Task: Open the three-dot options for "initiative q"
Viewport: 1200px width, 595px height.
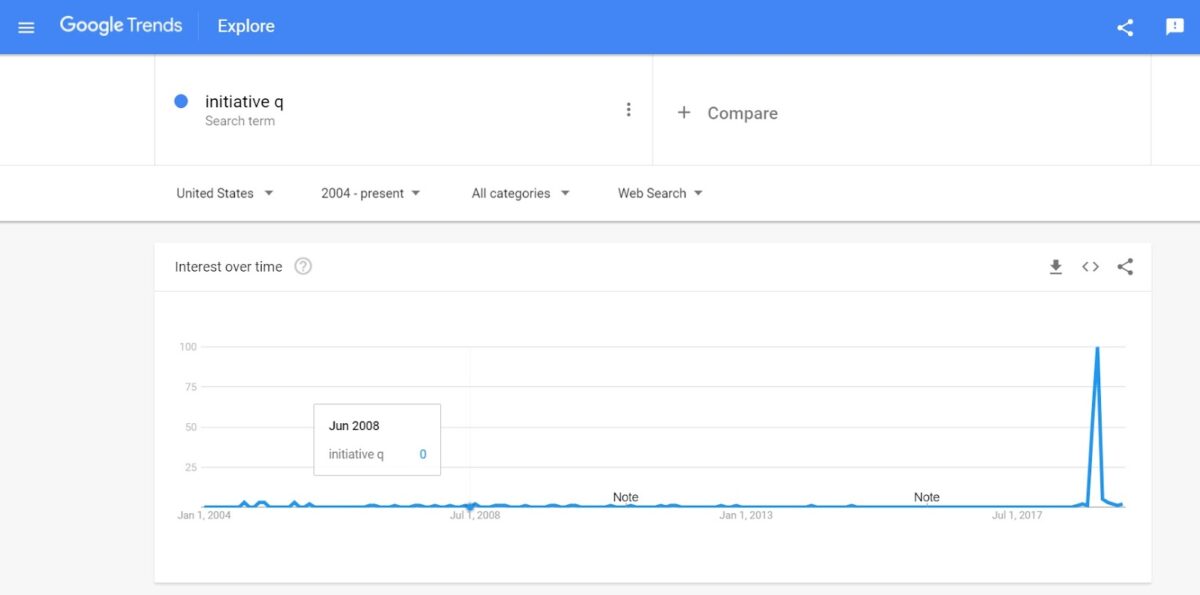Action: click(x=628, y=110)
